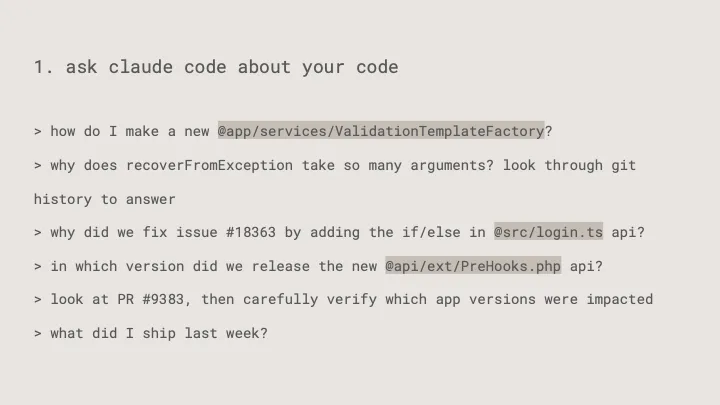This screenshot has height=405, width=720.
Task: Click the slide title about claude code
Action: [216, 67]
